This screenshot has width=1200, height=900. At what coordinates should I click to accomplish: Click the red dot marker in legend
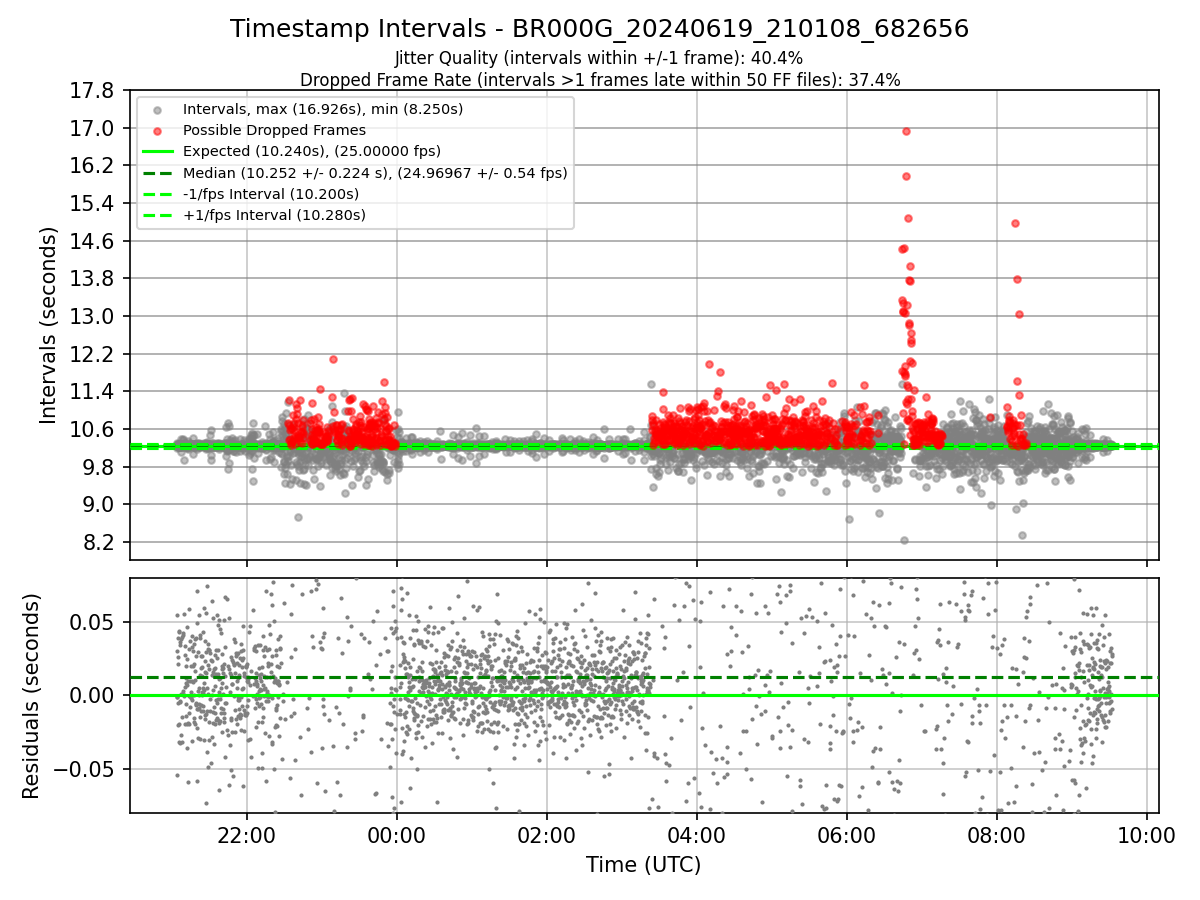click(157, 130)
